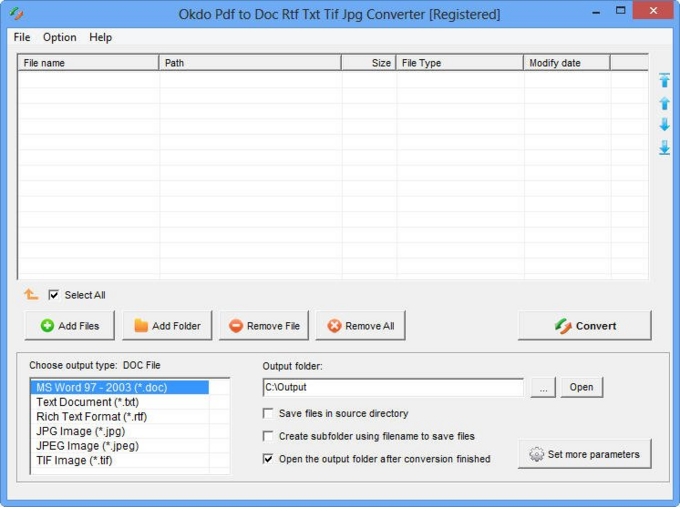Move selected file to top of list
The width and height of the screenshot is (680, 516).
click(x=664, y=80)
